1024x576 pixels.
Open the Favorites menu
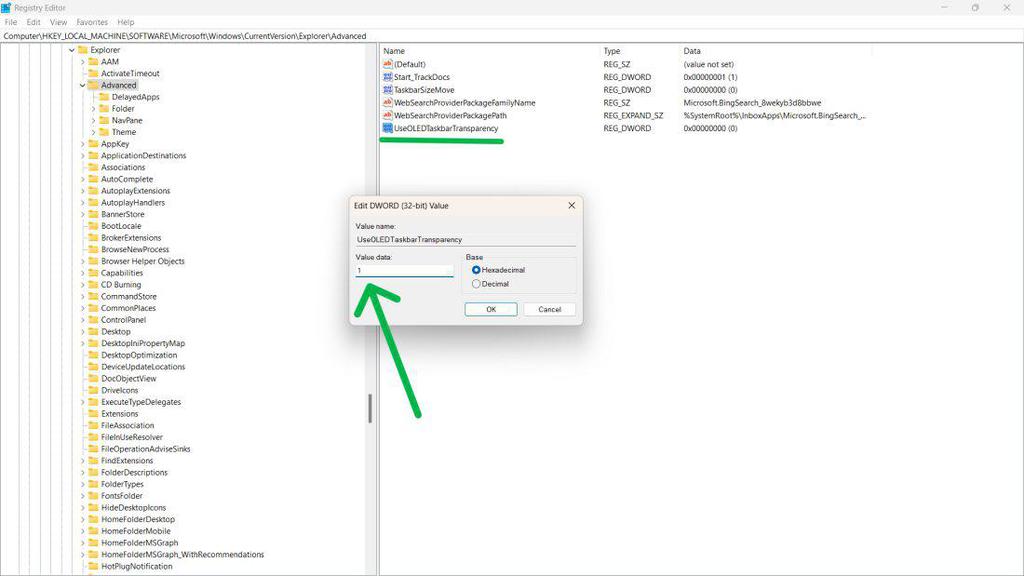(x=91, y=21)
